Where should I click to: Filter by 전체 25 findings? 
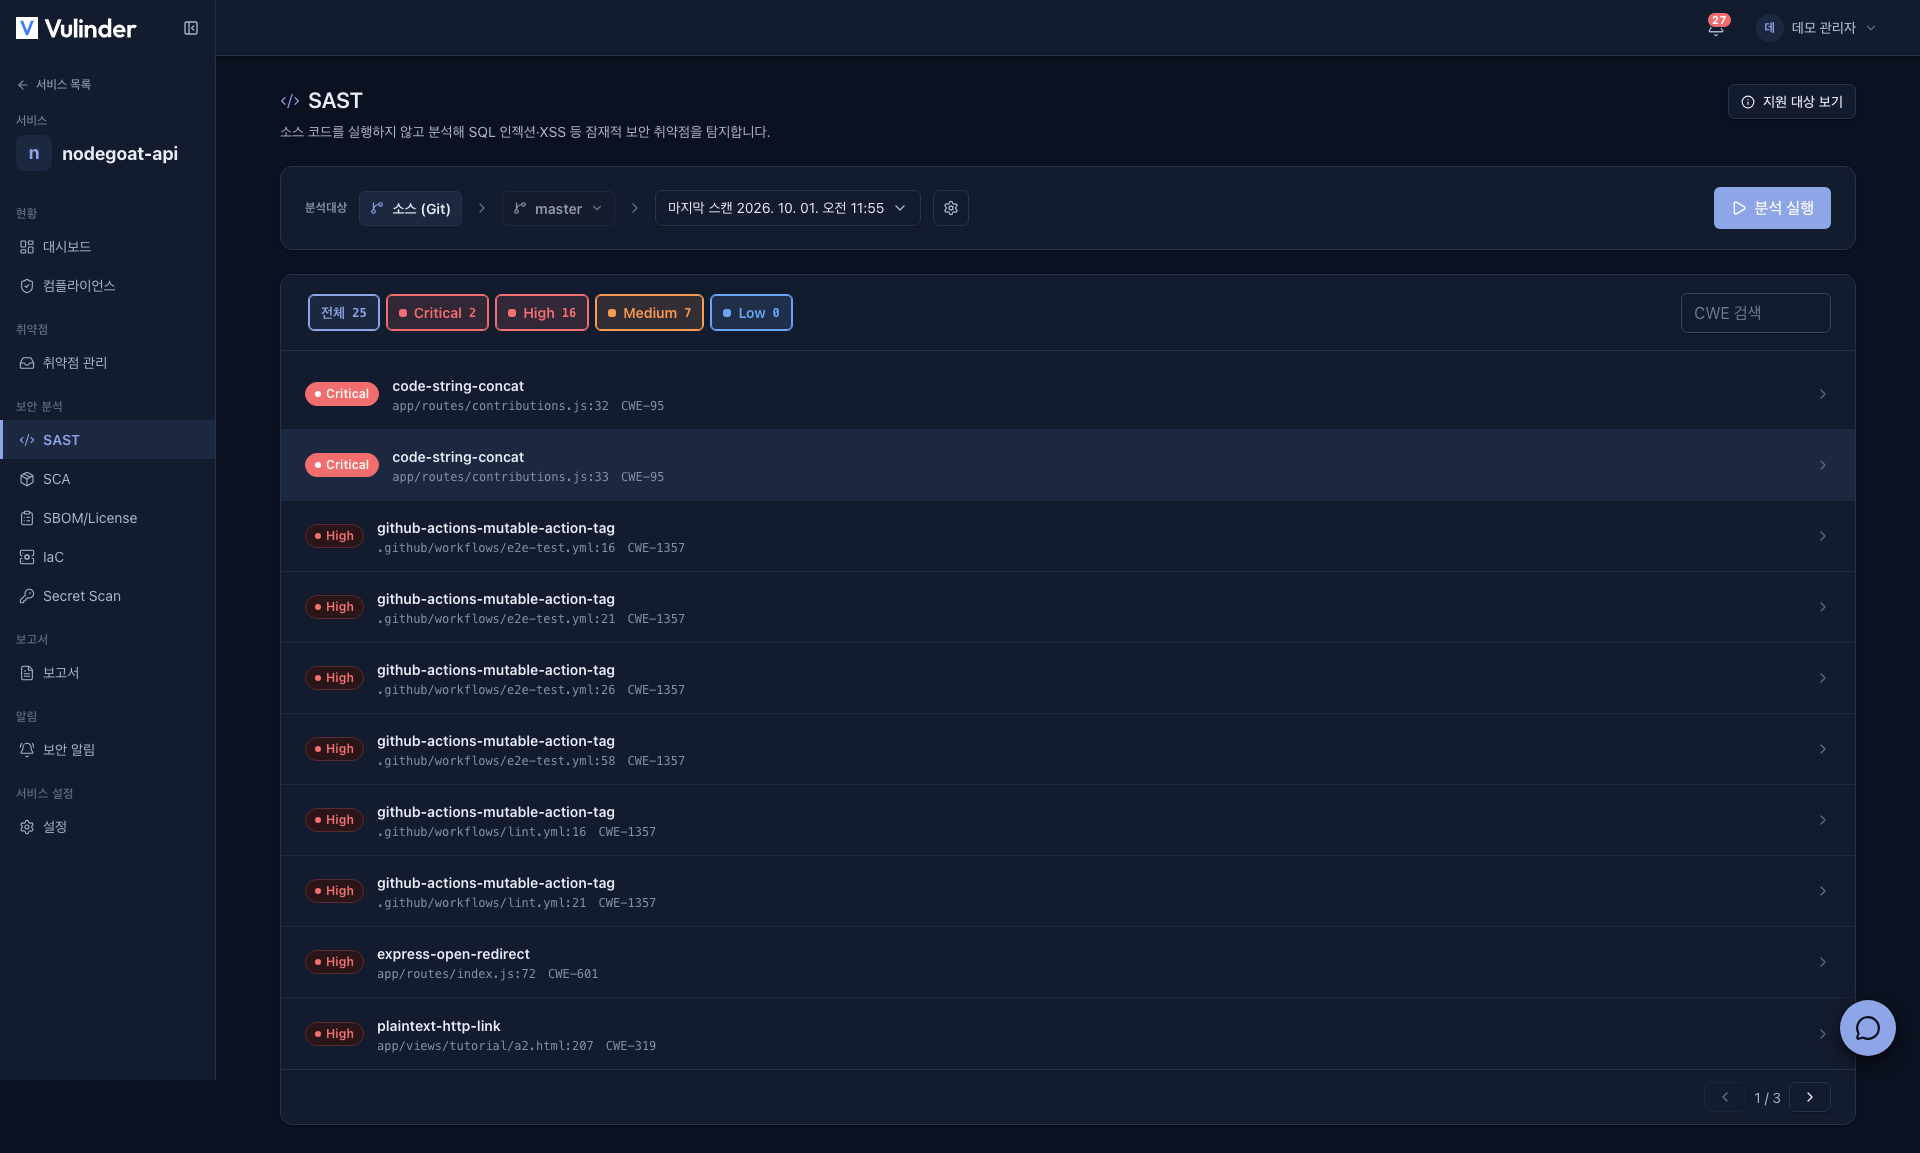point(343,313)
